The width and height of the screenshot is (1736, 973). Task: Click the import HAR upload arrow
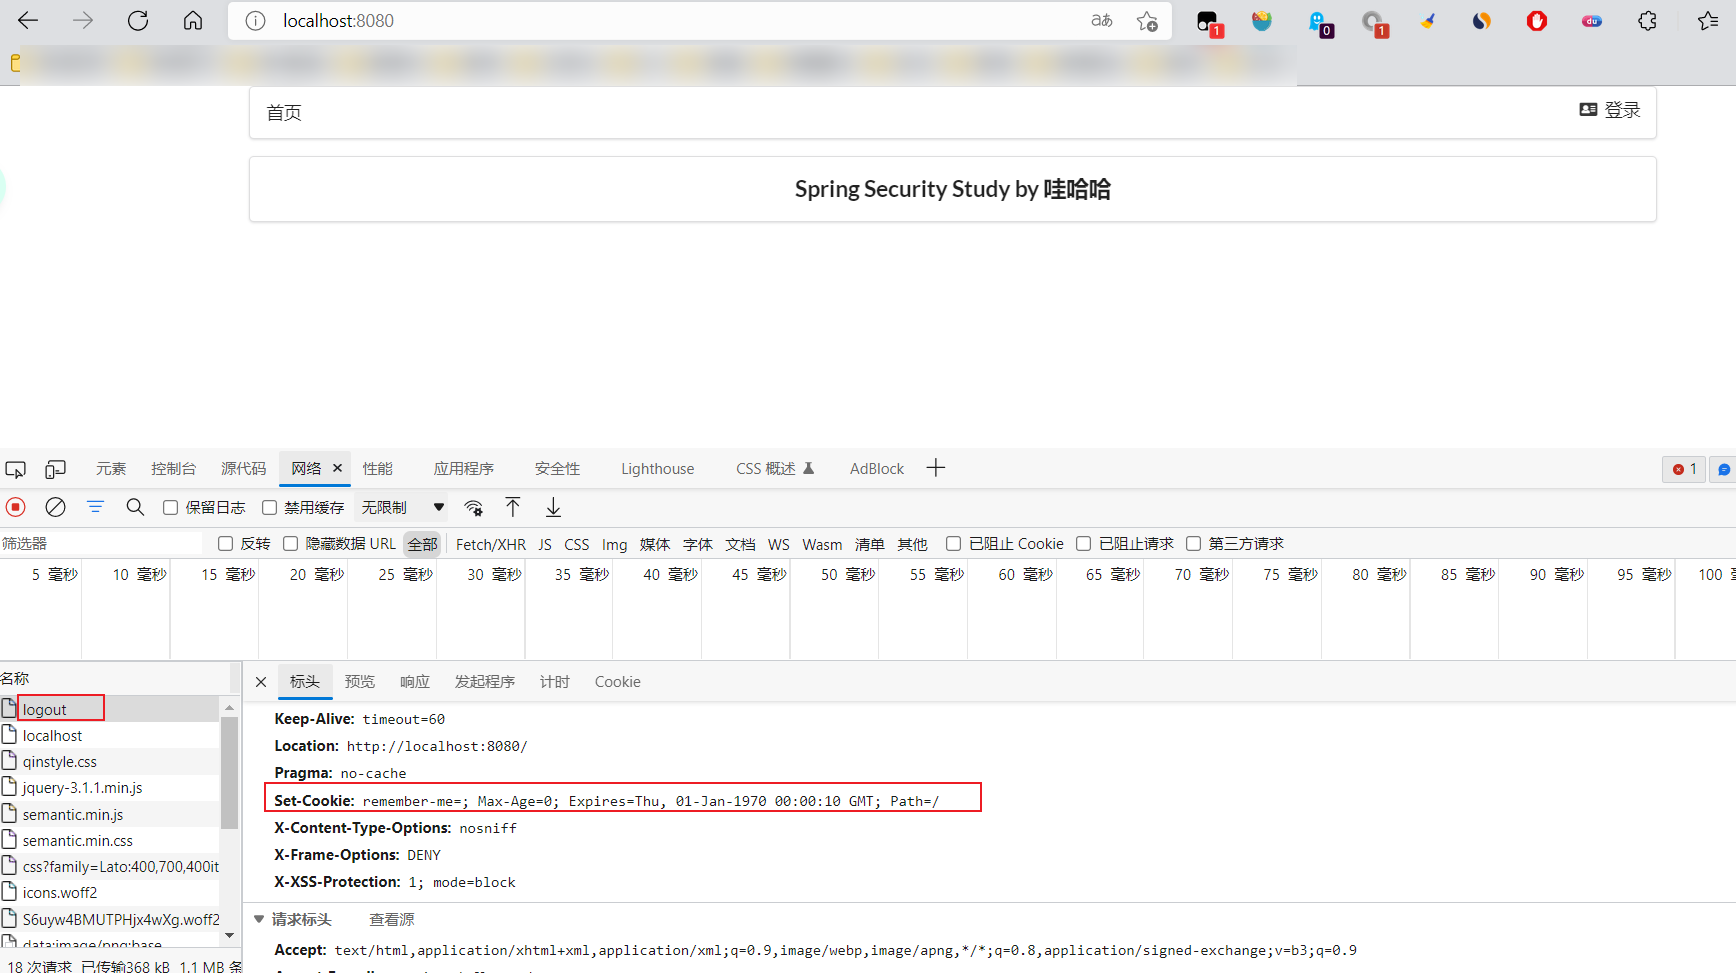(513, 507)
